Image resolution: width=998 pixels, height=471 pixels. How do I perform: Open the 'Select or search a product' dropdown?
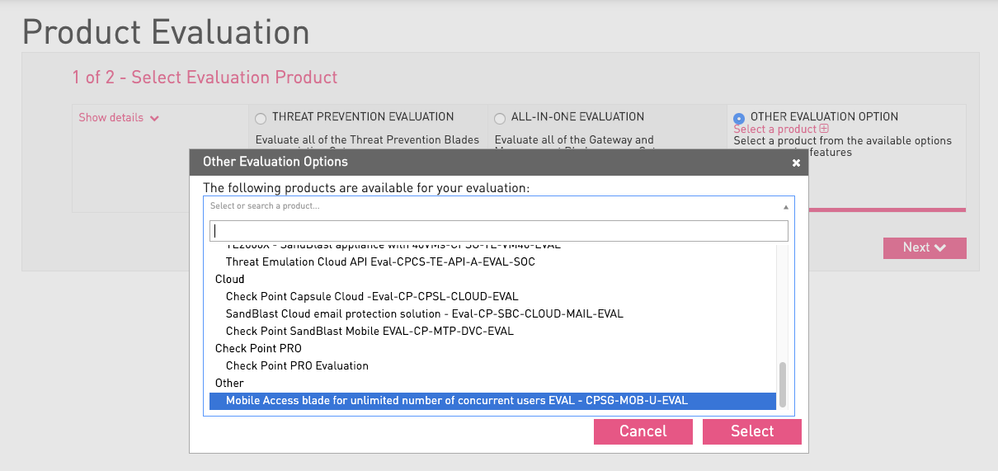click(498, 206)
